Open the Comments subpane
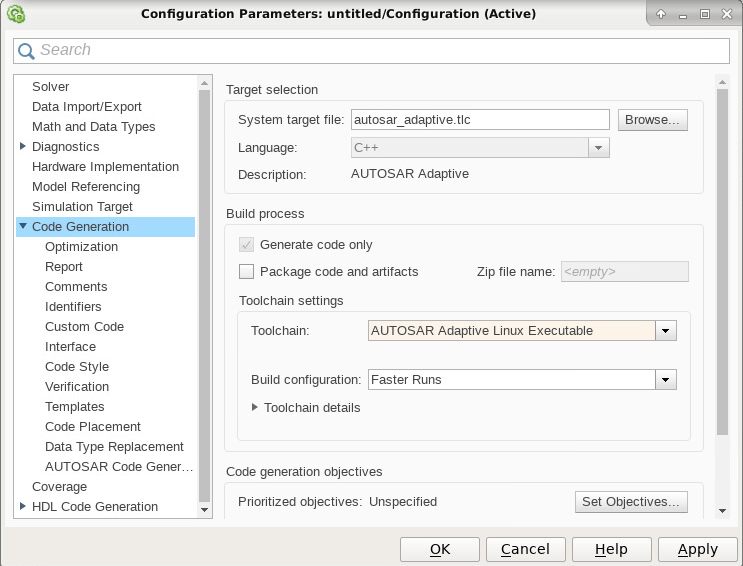 [76, 287]
